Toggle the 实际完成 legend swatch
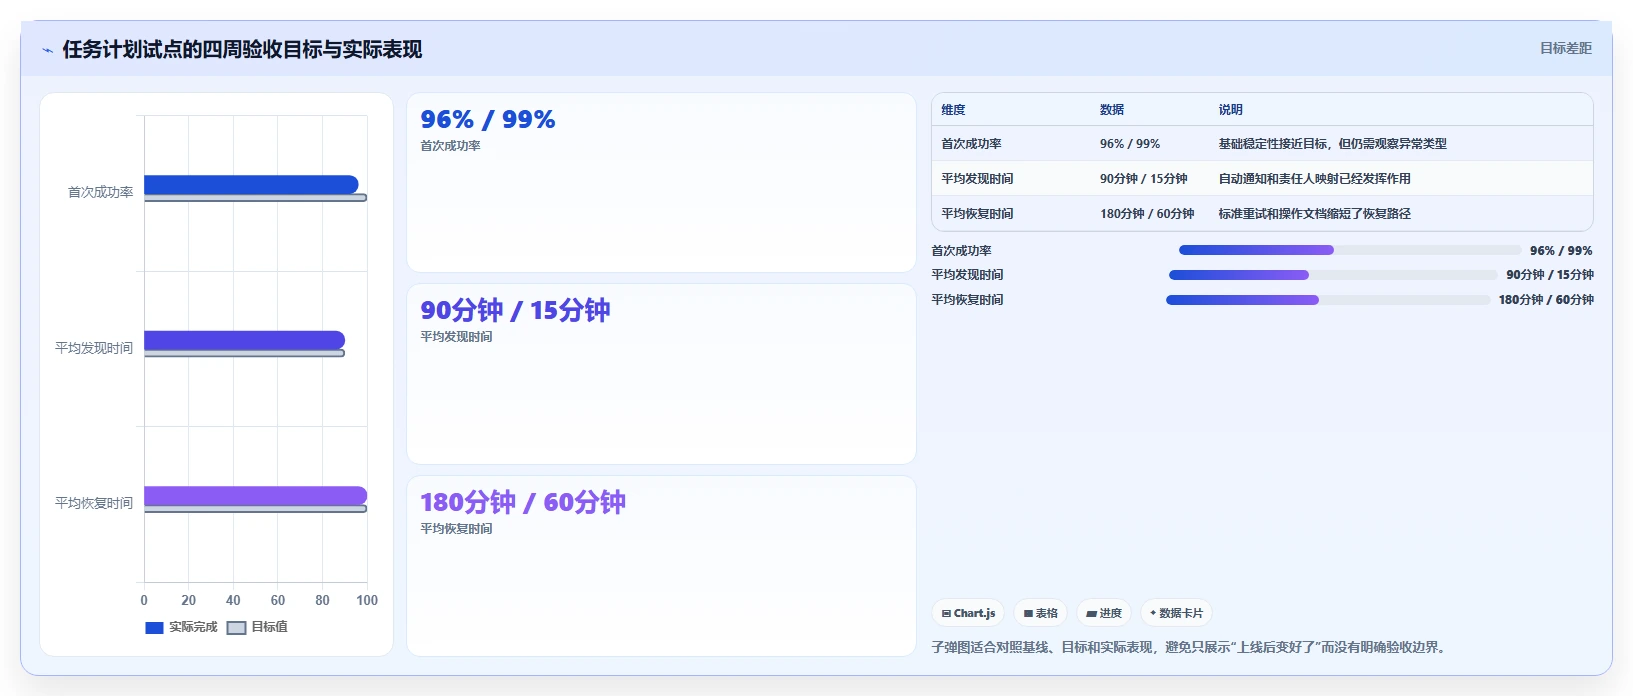1633x696 pixels. [x=154, y=628]
